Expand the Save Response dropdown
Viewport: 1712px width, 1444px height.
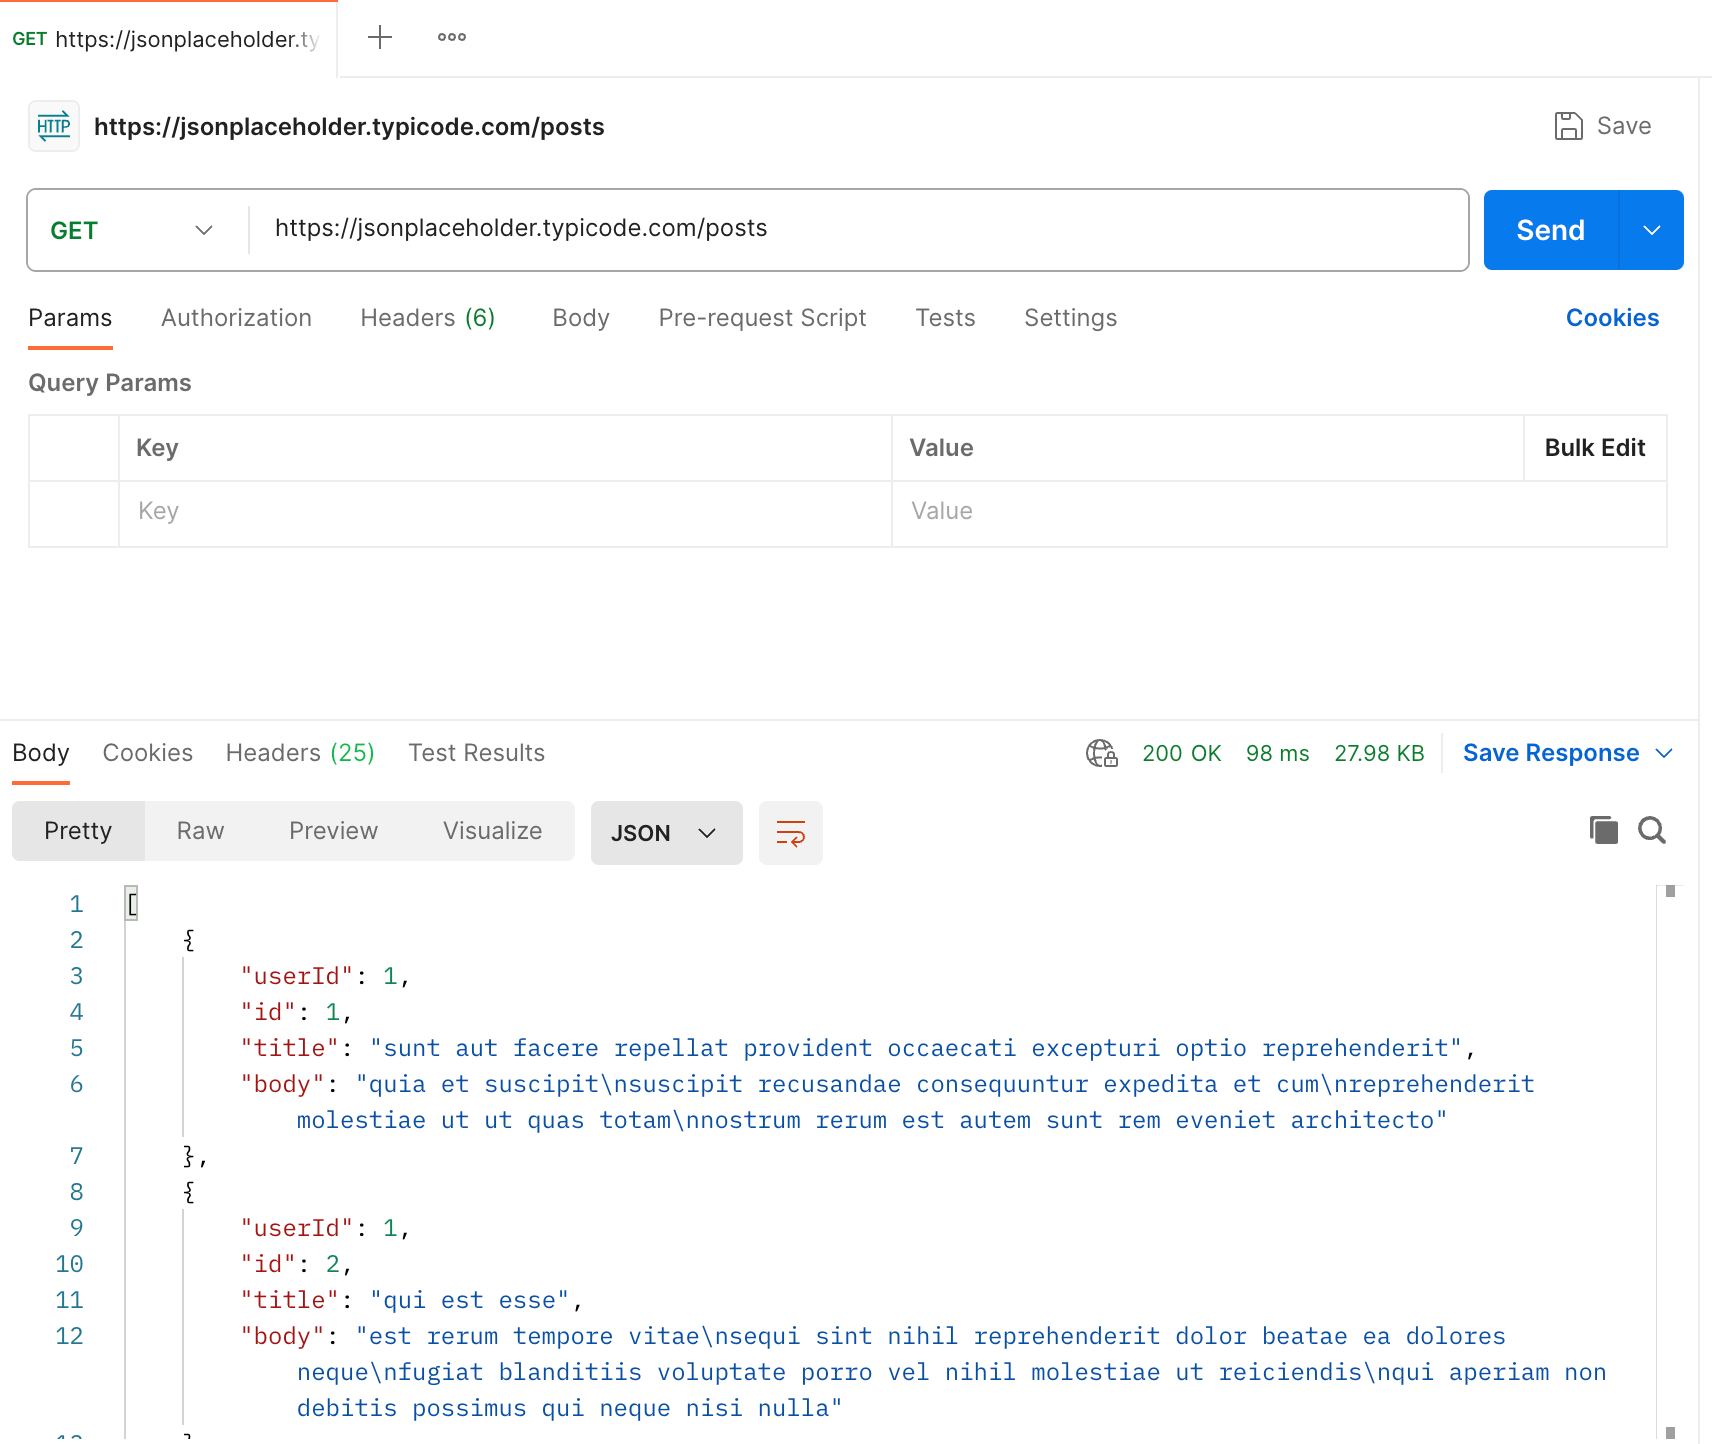pyautogui.click(x=1664, y=753)
